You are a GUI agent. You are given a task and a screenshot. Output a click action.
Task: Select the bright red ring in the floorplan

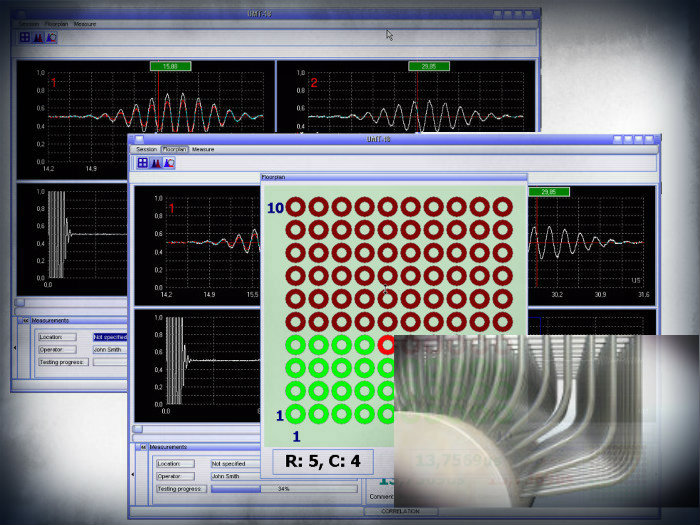(x=387, y=345)
